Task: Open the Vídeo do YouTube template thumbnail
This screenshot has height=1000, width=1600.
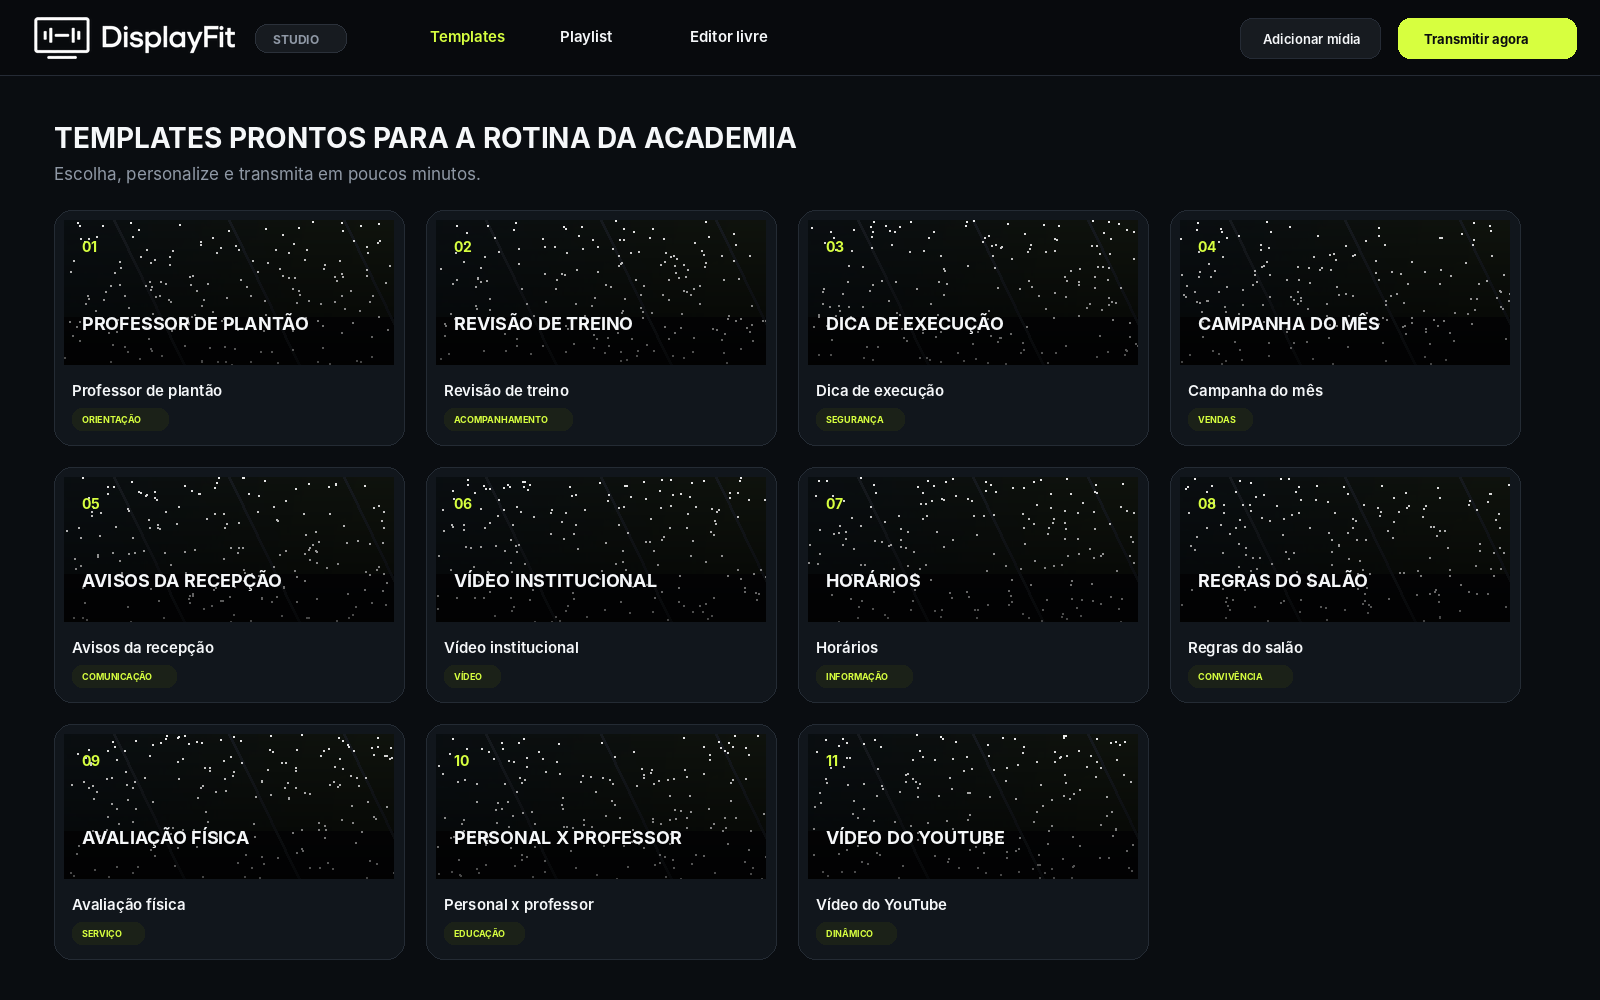Action: 973,806
